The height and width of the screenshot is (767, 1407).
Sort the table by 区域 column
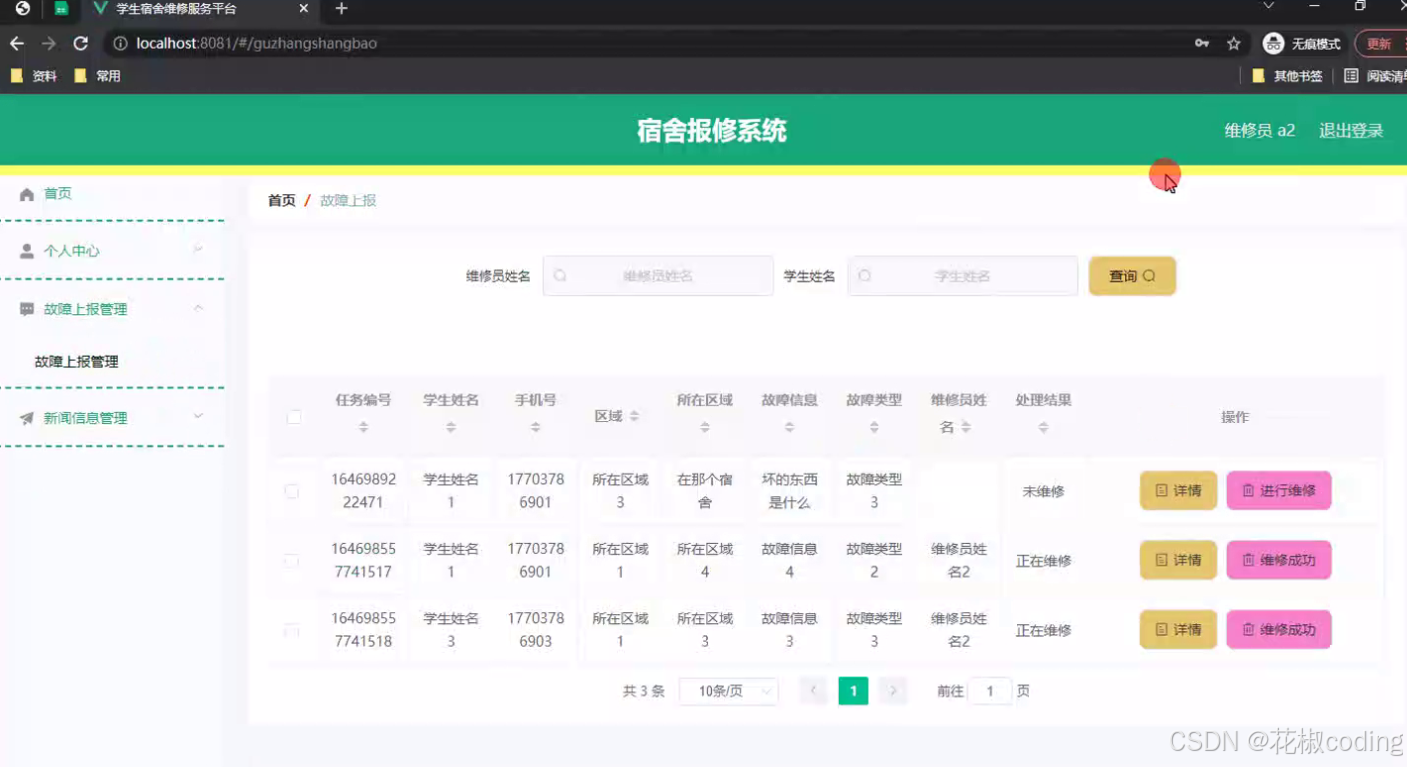(634, 416)
